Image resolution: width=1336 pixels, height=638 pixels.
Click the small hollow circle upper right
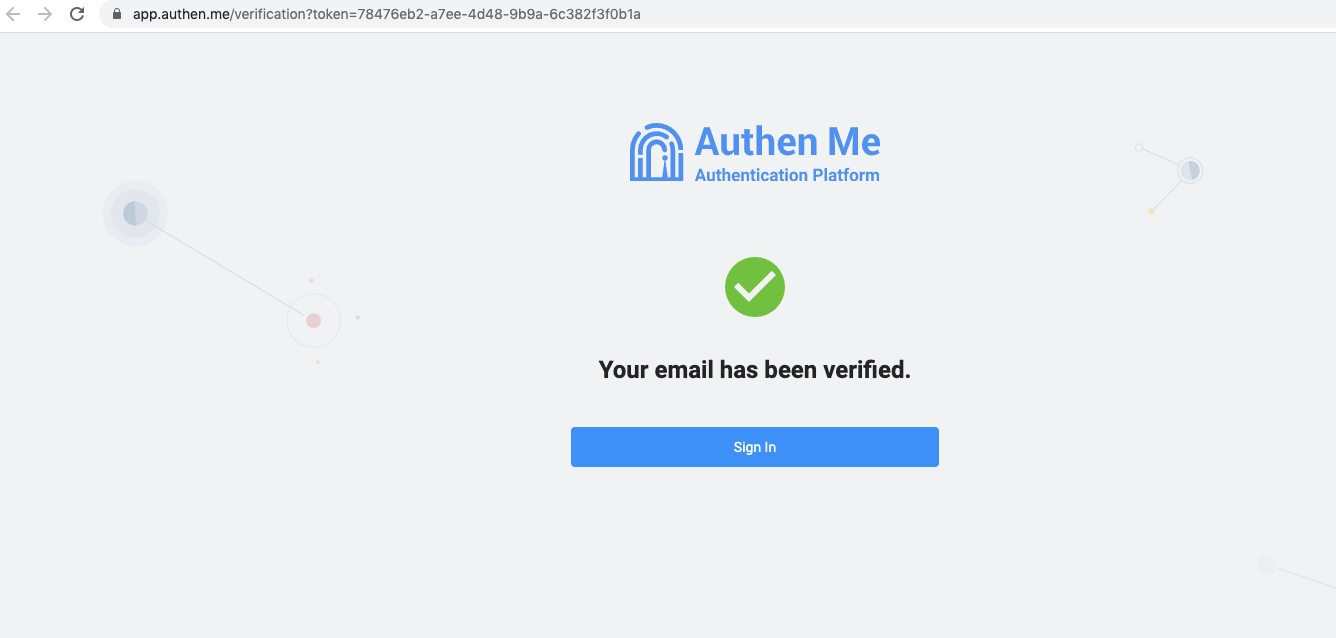tap(1139, 148)
